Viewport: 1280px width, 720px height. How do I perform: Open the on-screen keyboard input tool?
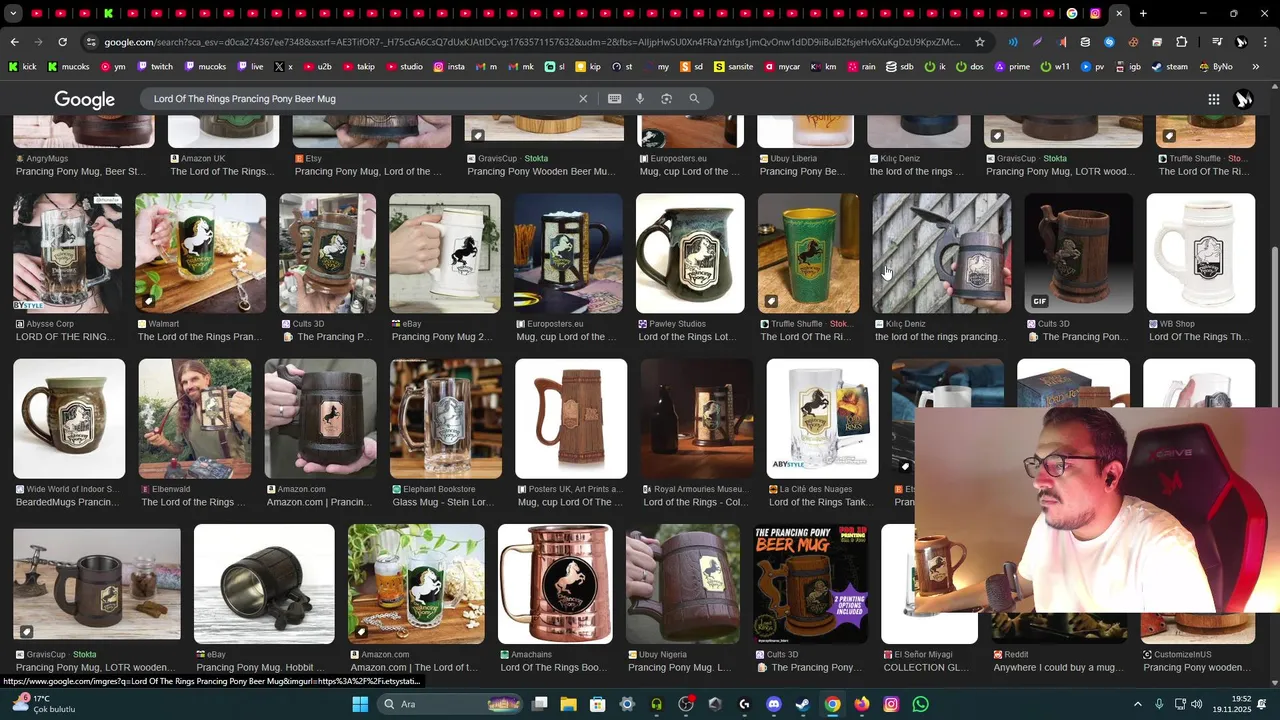coord(614,99)
